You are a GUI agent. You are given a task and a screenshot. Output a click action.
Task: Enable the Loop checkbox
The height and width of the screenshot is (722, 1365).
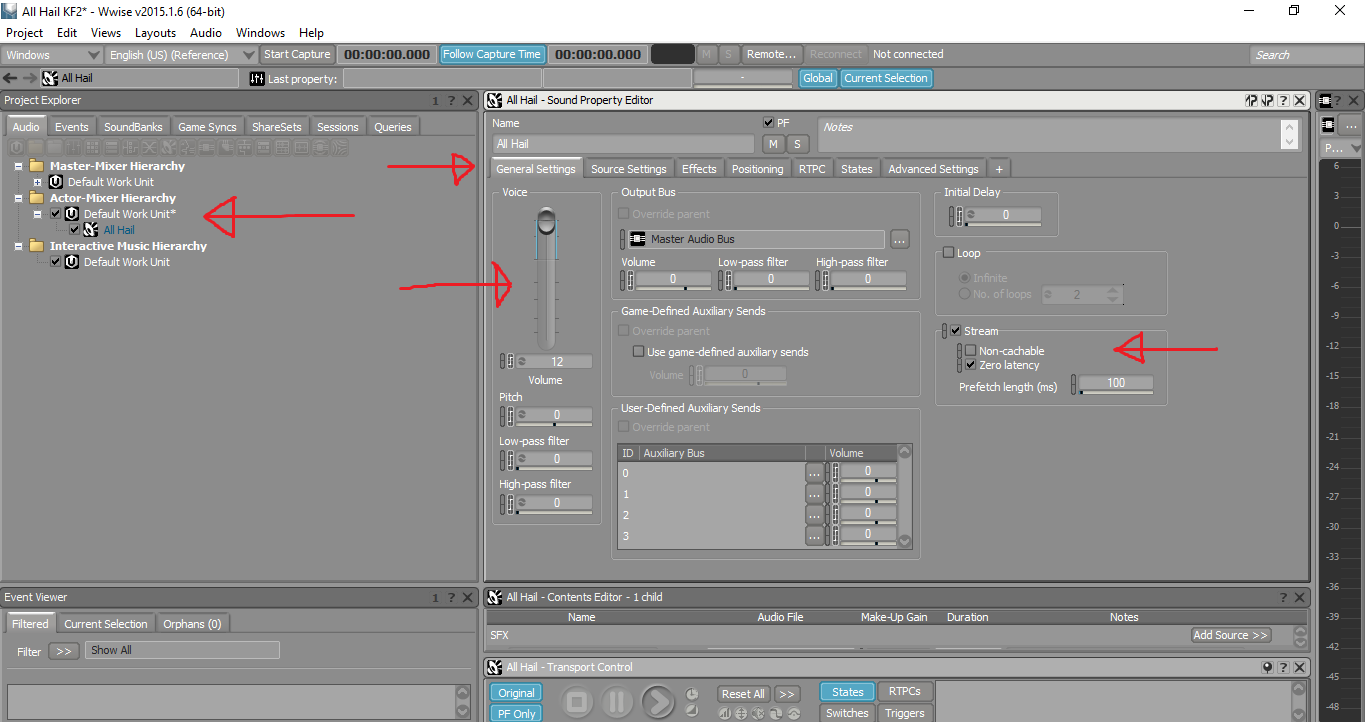tap(949, 254)
